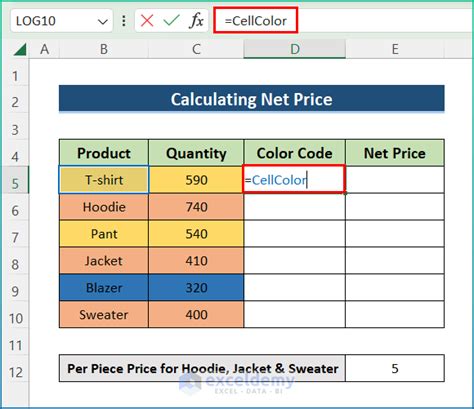Select the per piece price value 5
The width and height of the screenshot is (474, 409).
click(x=395, y=368)
